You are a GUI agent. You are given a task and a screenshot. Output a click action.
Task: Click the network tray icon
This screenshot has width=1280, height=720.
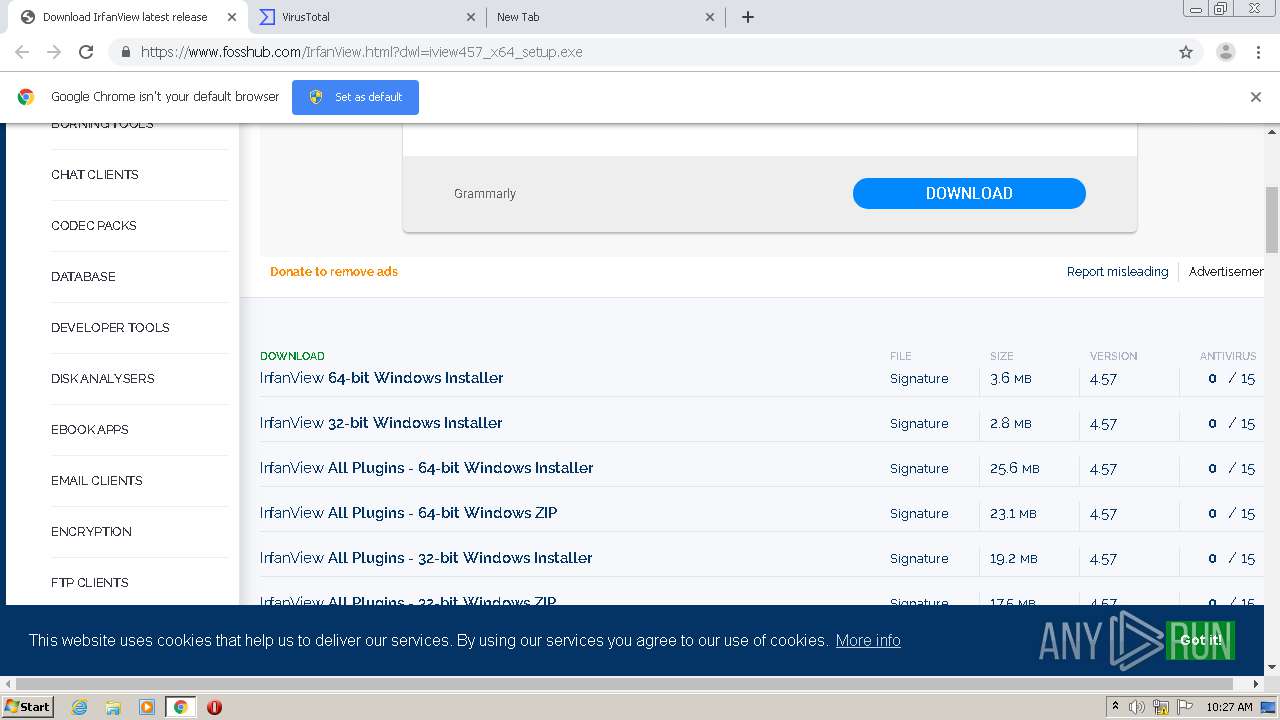pos(1161,707)
